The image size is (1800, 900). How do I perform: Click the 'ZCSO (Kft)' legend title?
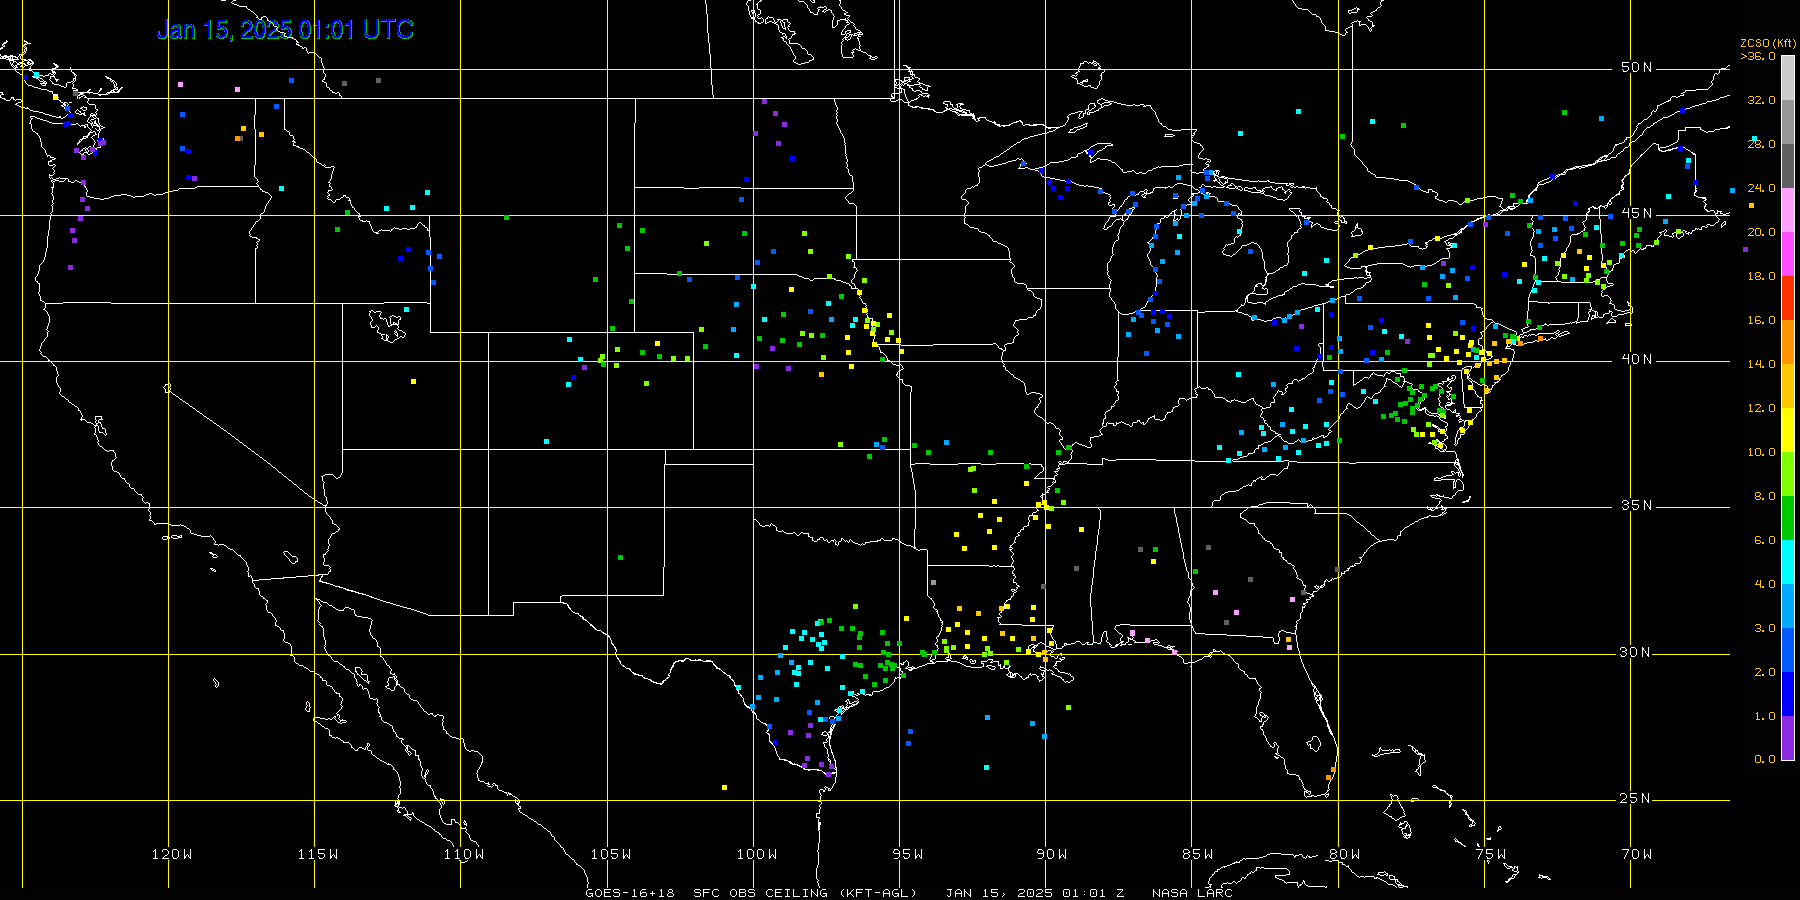point(1768,43)
